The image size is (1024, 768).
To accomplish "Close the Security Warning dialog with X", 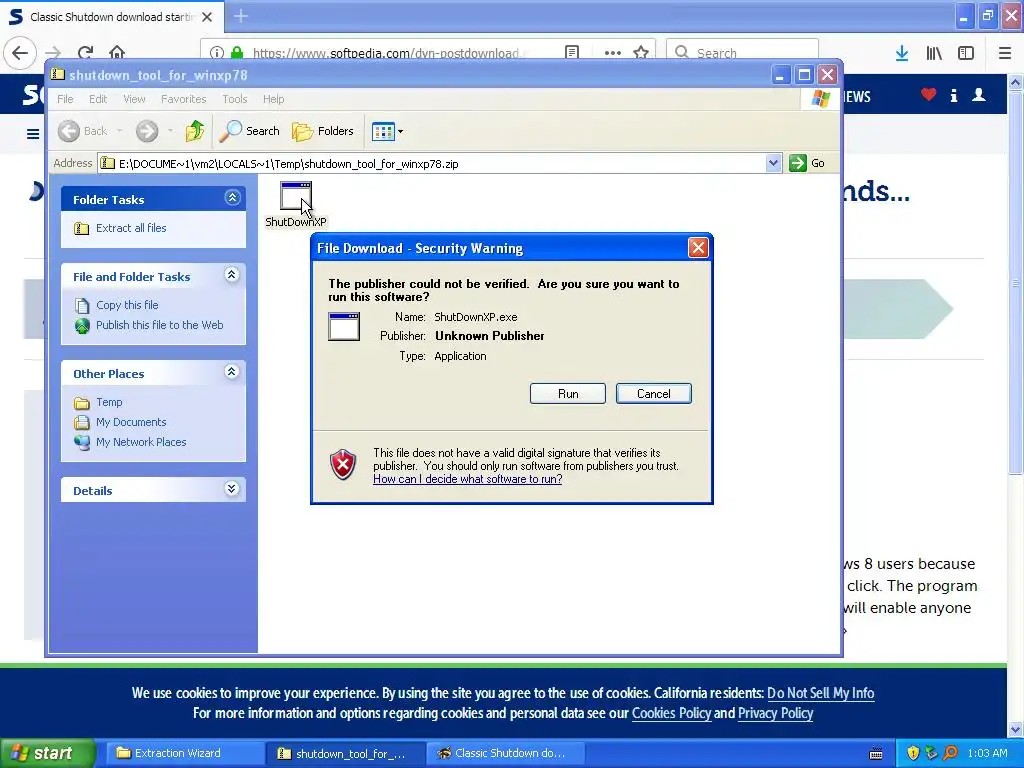I will click(x=698, y=248).
